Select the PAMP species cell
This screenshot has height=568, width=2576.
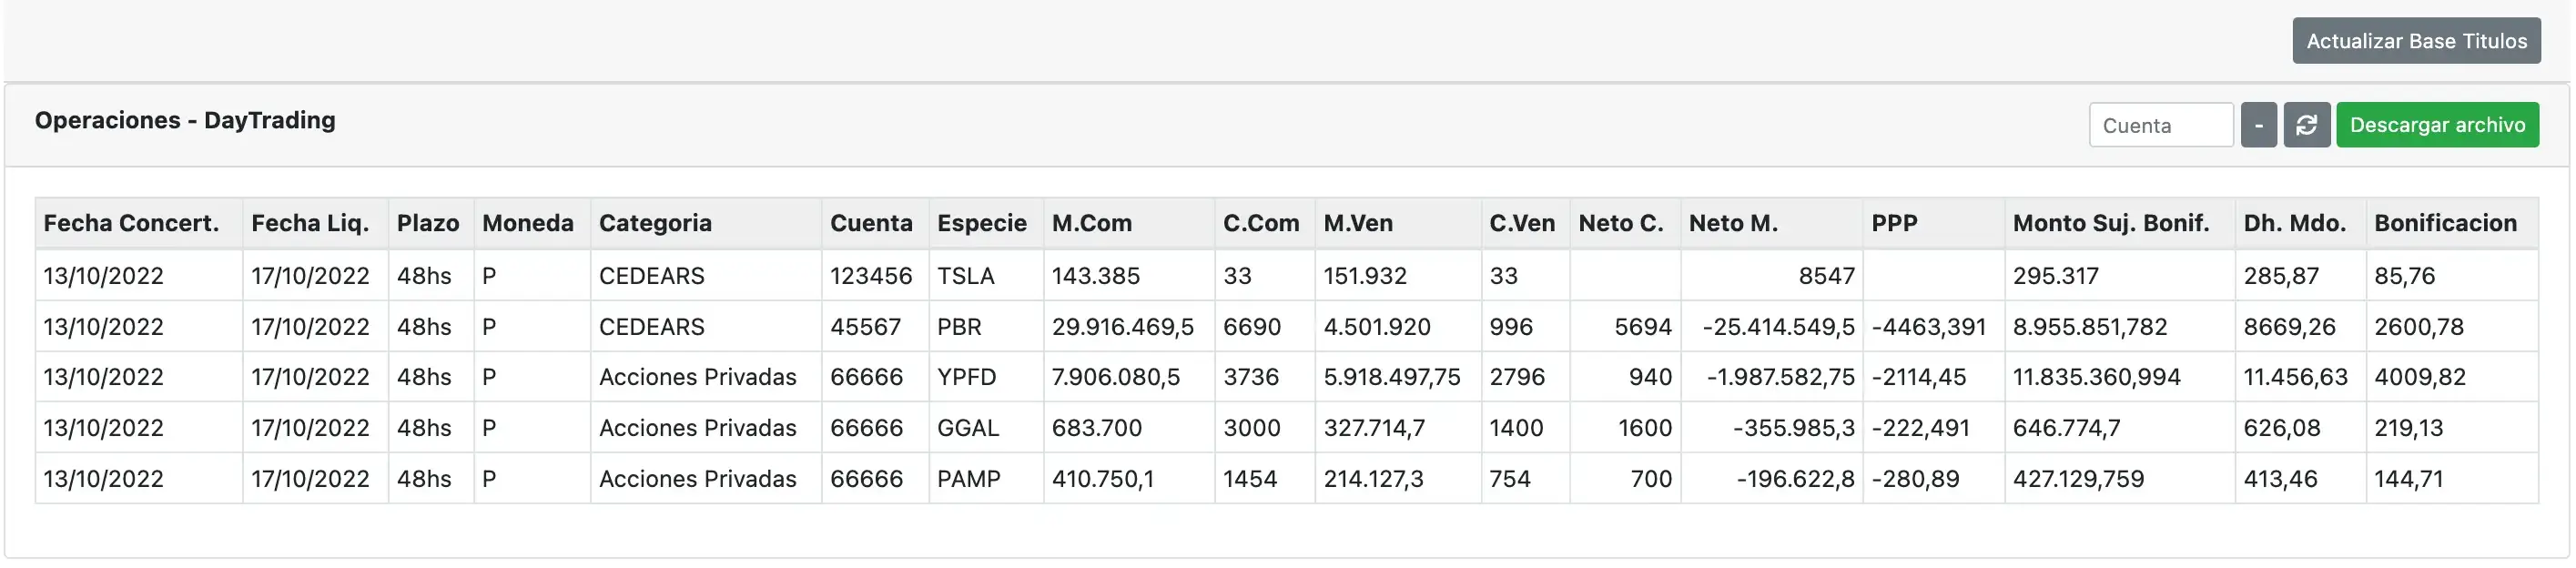[968, 479]
